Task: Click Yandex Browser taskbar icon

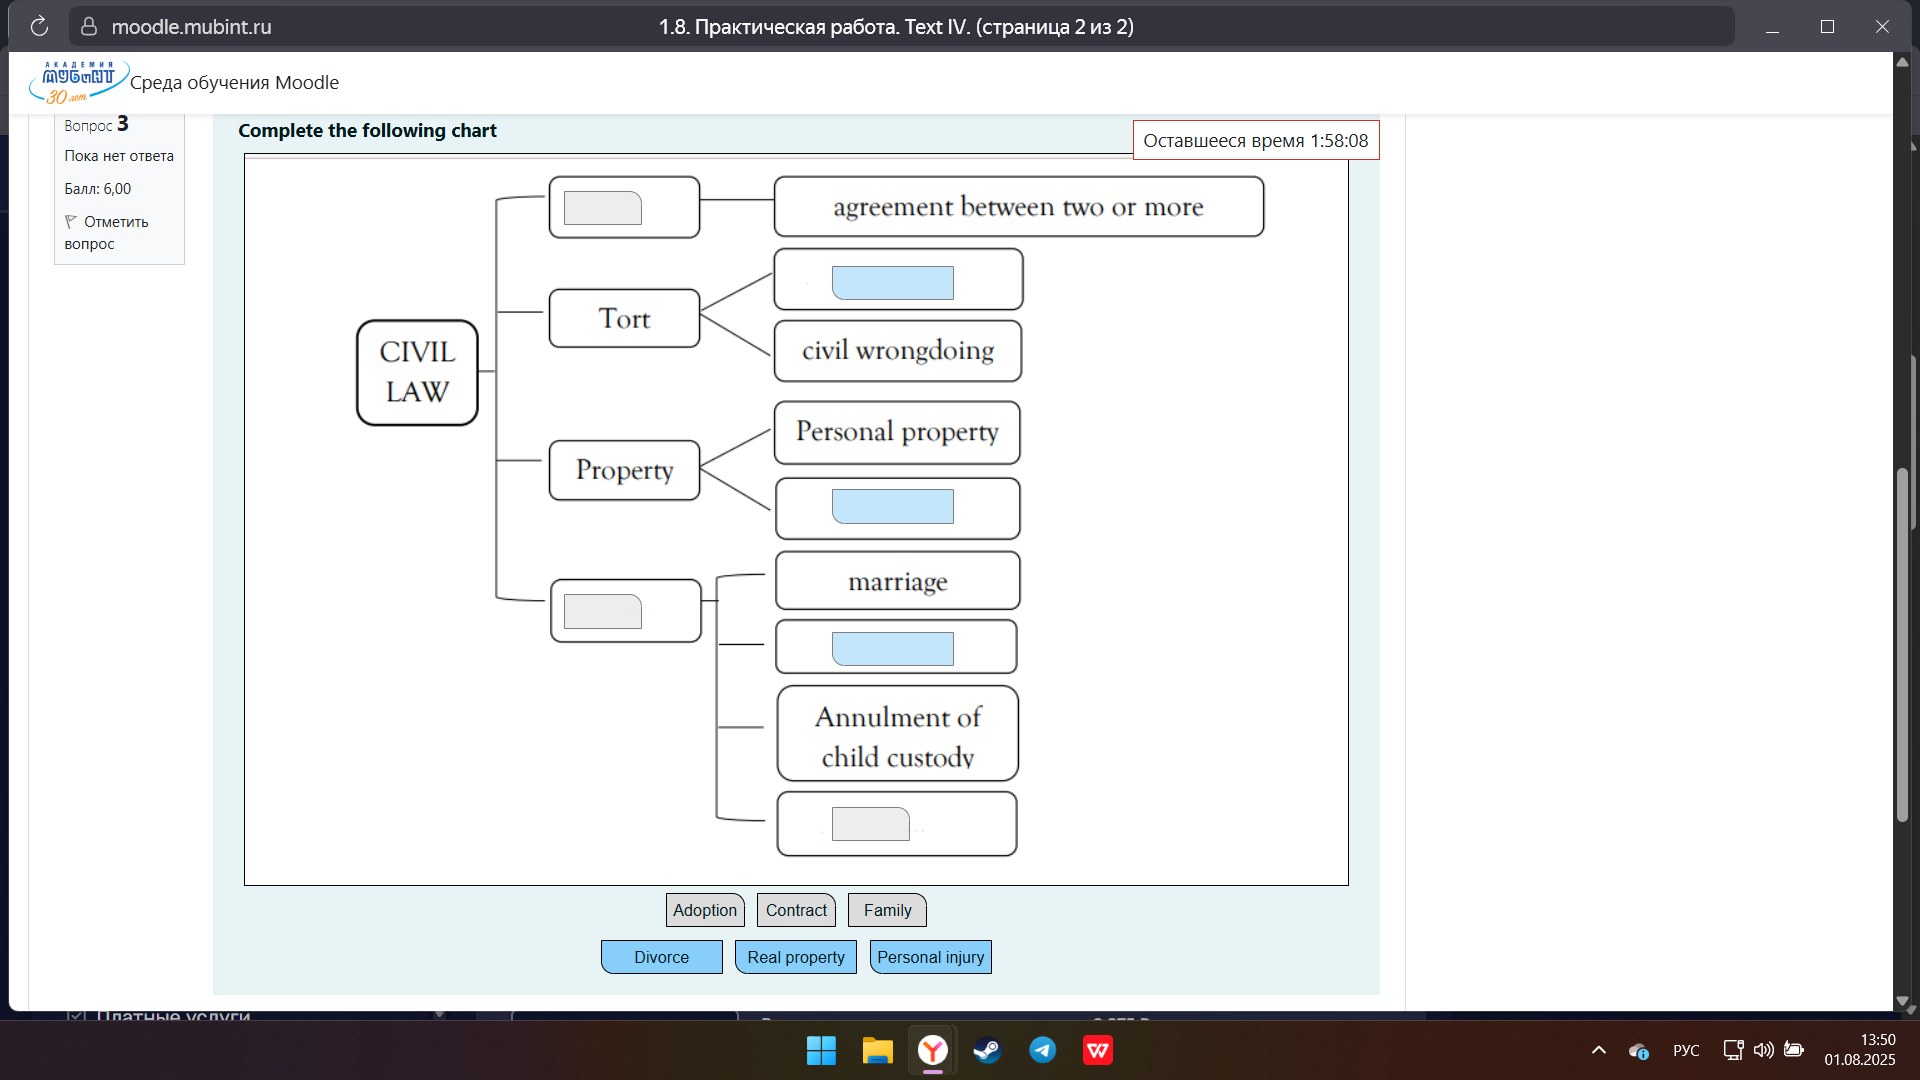Action: pyautogui.click(x=932, y=1050)
